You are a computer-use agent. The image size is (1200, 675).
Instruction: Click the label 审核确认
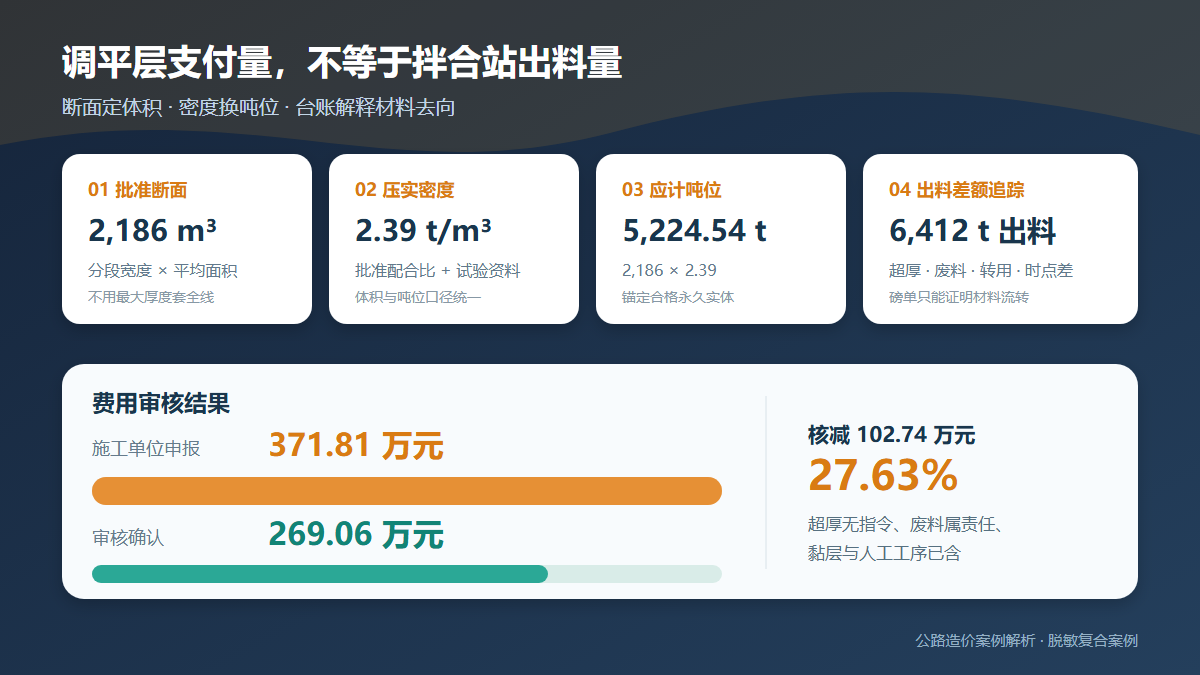click(x=128, y=538)
